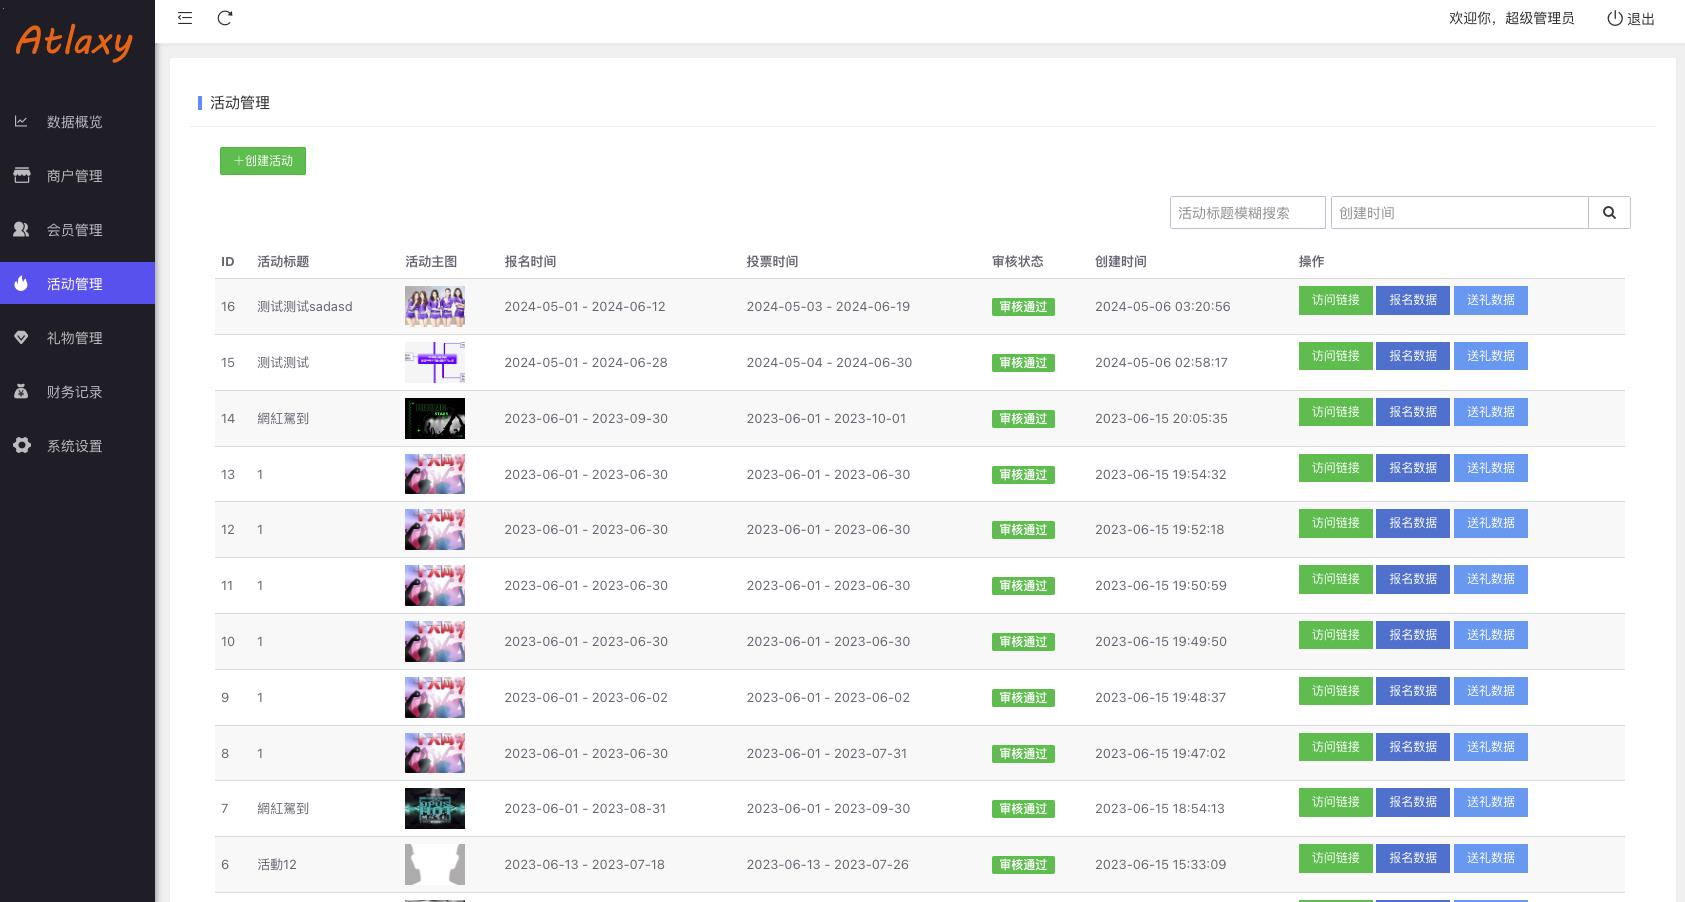Viewport: 1685px width, 902px height.
Task: Click the users icon for 会员管理
Action: [x=21, y=230]
